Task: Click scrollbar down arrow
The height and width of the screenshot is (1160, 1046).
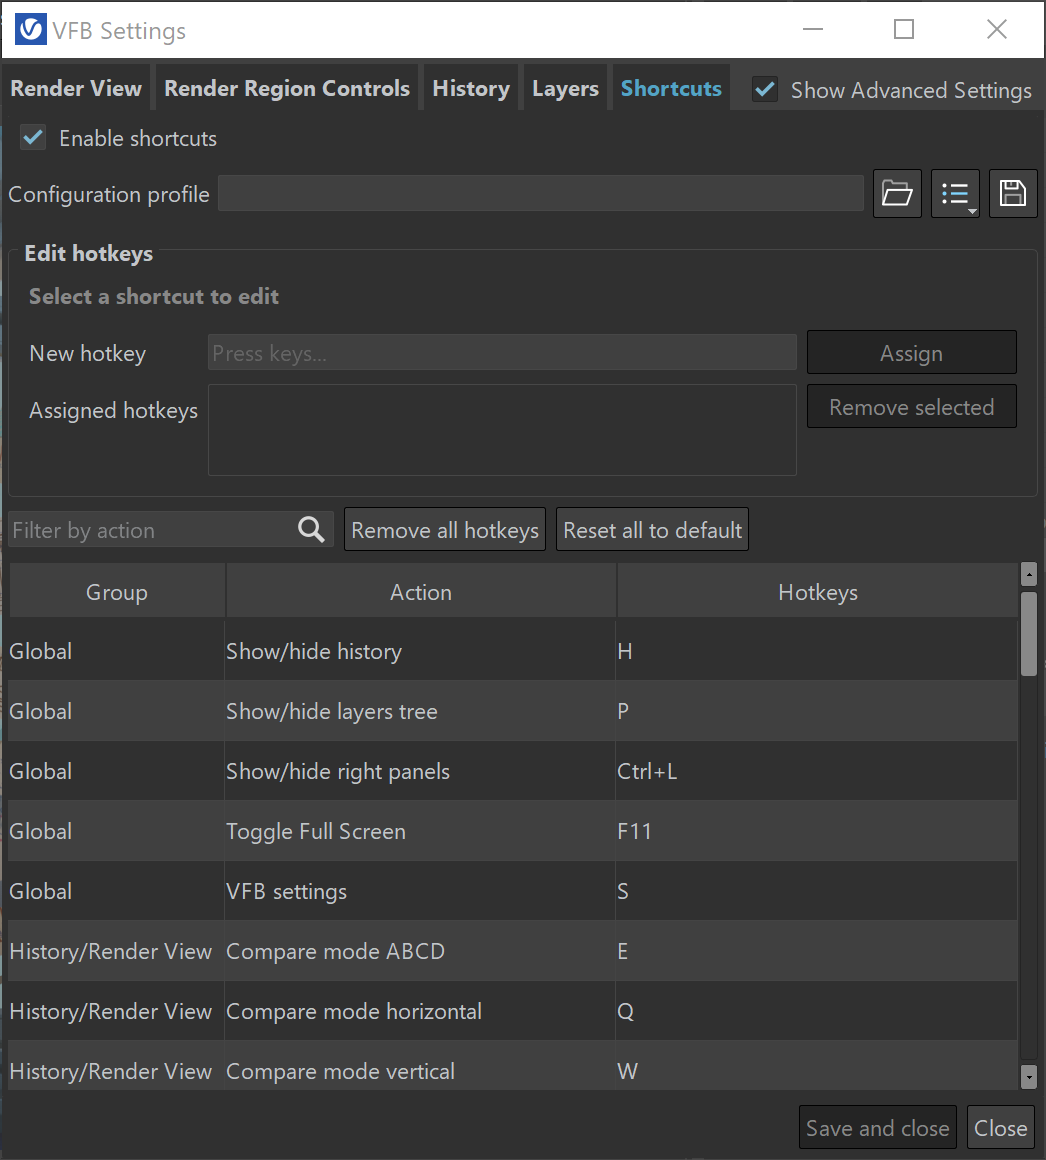Action: point(1028,1076)
